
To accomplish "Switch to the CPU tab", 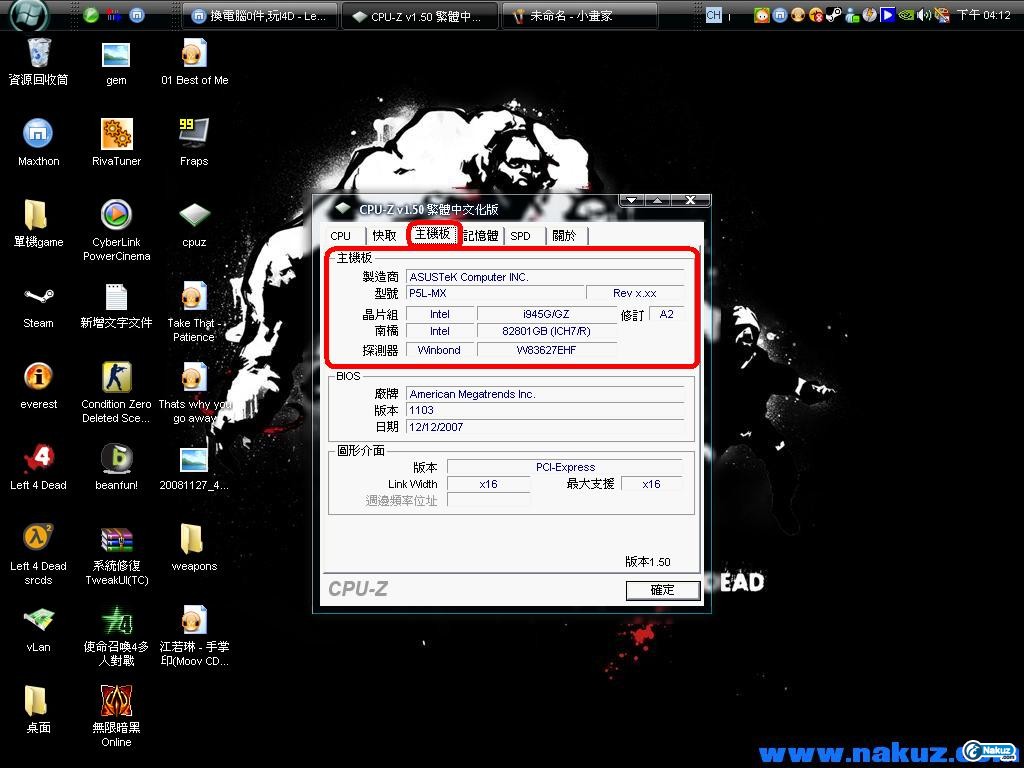I will [341, 236].
